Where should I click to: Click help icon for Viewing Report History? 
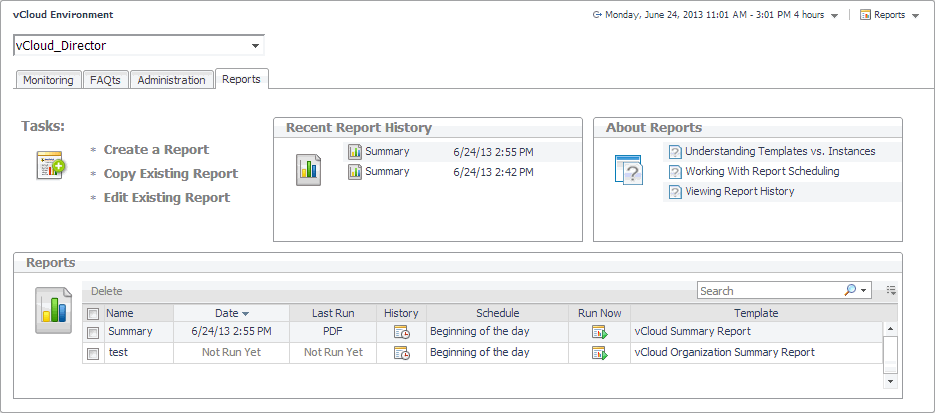pos(675,192)
